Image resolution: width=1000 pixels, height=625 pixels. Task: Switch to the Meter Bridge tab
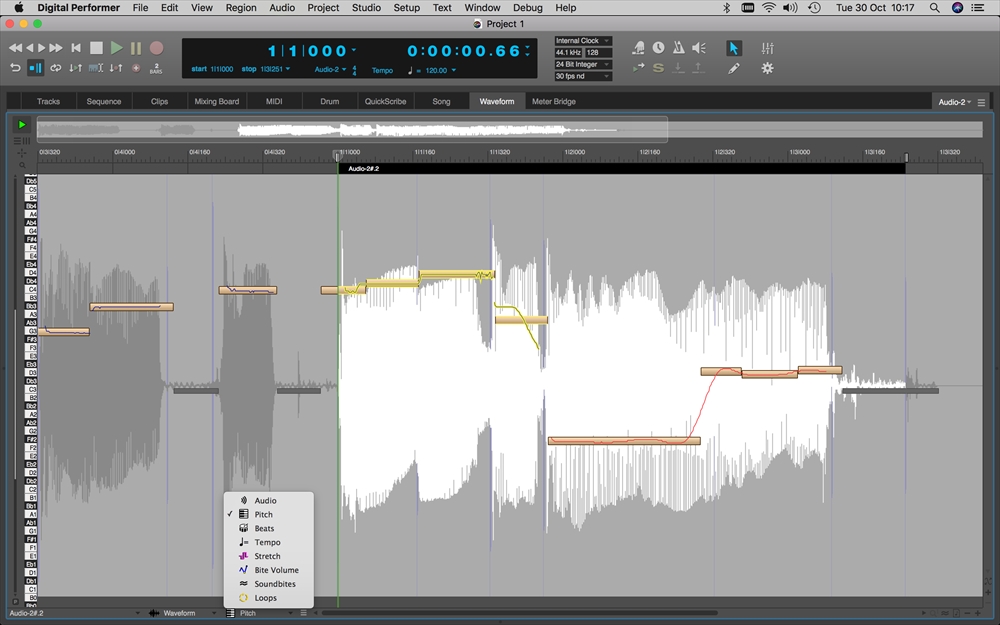point(554,101)
